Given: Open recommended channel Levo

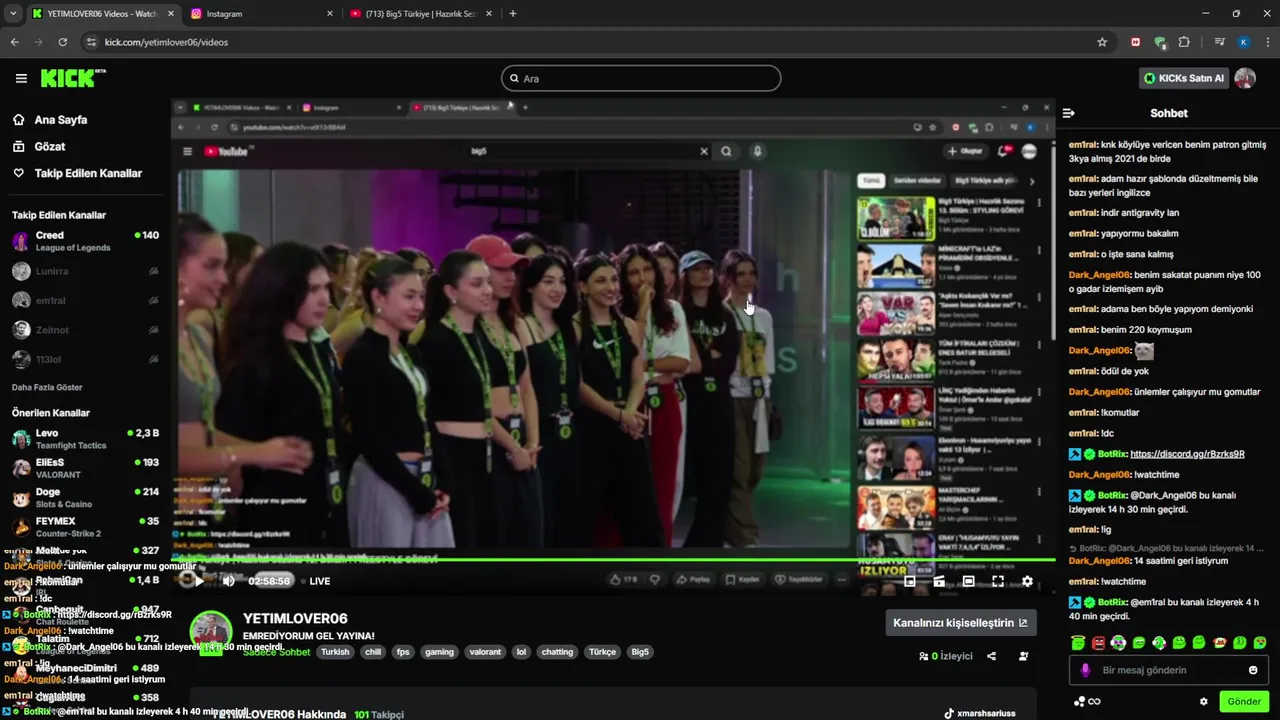Looking at the screenshot, I should (85, 439).
